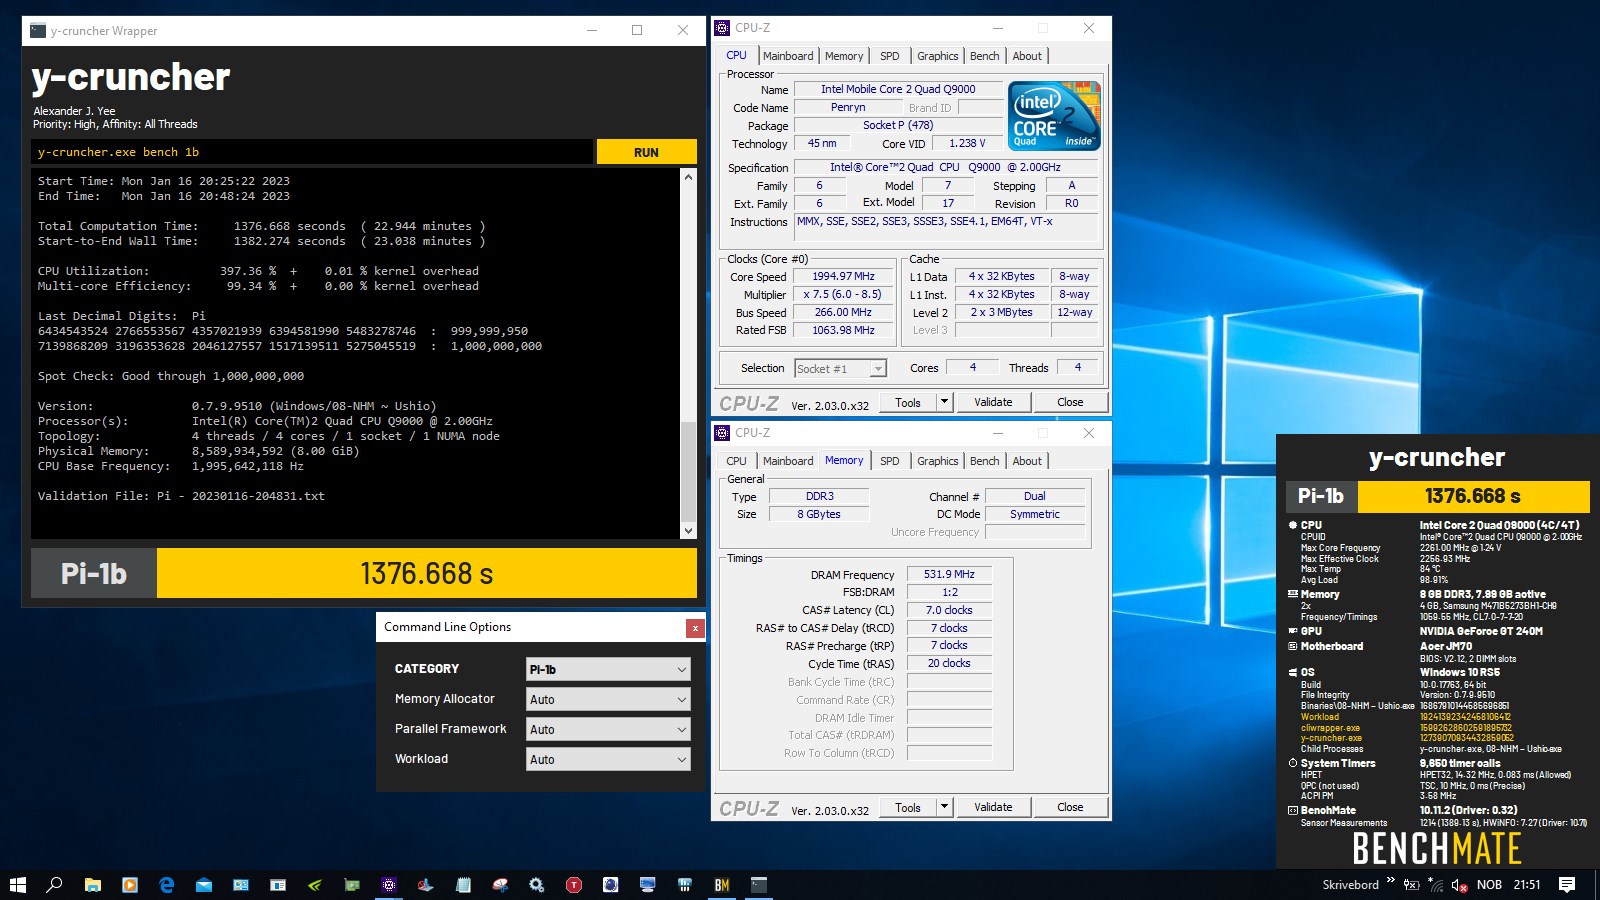Expand Tools arrow in CPU-Z CPU window
The image size is (1600, 900).
click(x=944, y=402)
